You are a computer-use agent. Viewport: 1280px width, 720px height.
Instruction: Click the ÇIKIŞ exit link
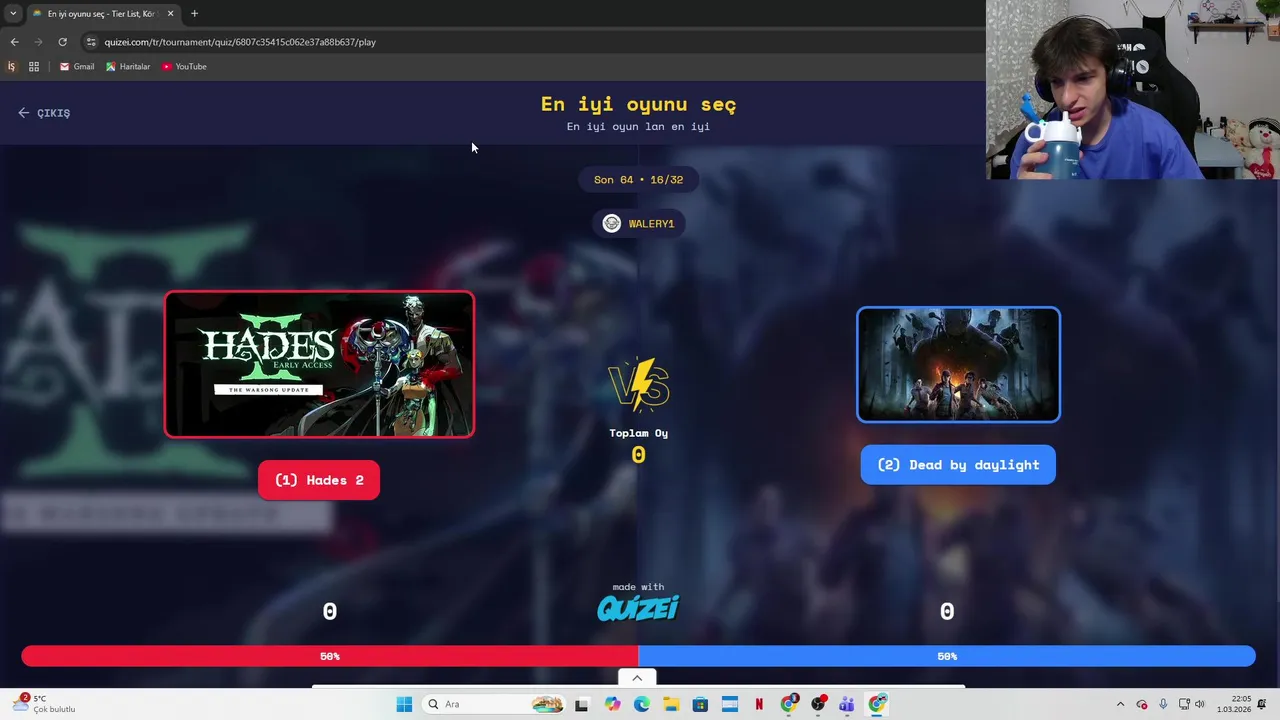pyautogui.click(x=44, y=113)
